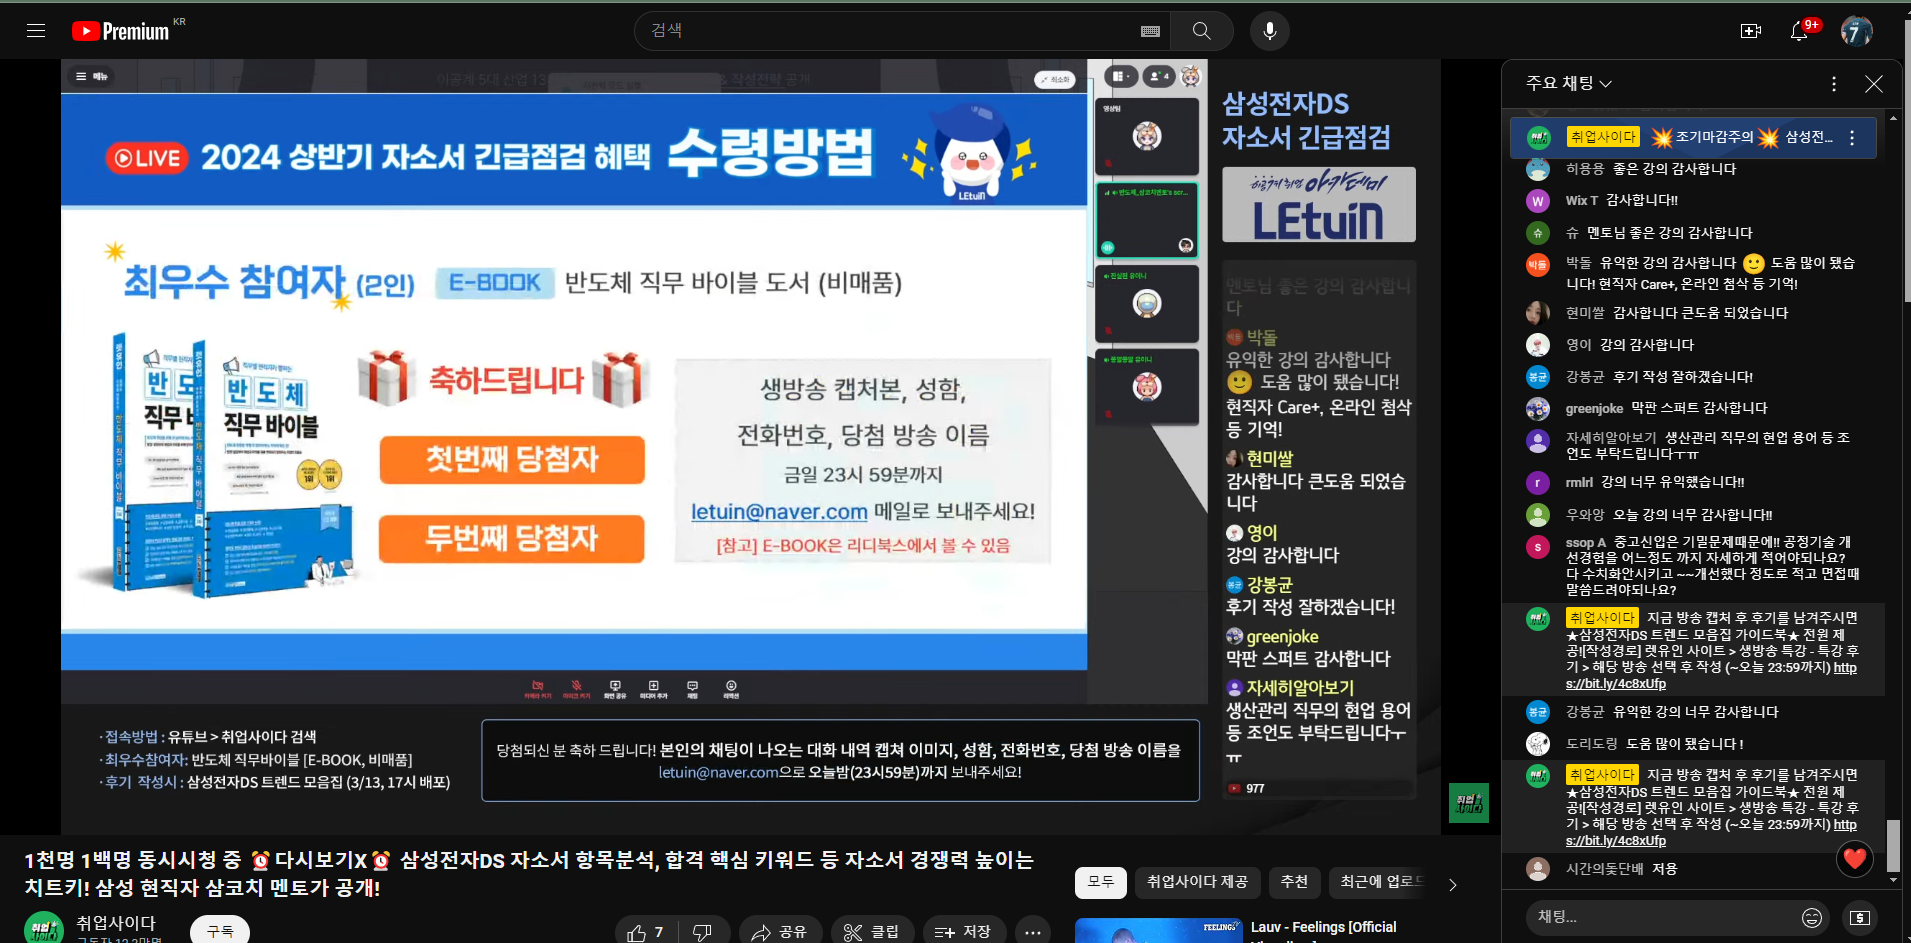Open the YouTube hamburger guide menu
This screenshot has height=943, width=1911.
[36, 31]
